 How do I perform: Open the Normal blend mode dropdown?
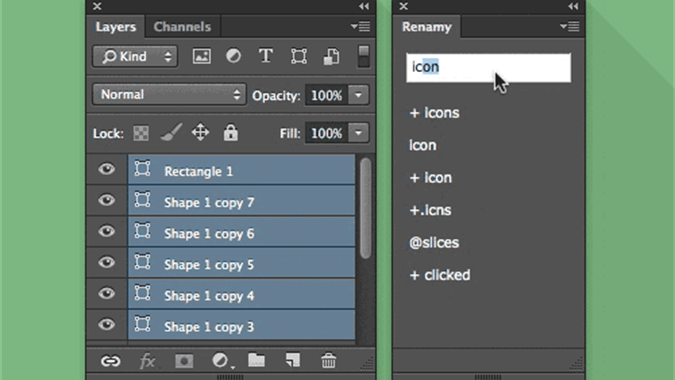[169, 95]
